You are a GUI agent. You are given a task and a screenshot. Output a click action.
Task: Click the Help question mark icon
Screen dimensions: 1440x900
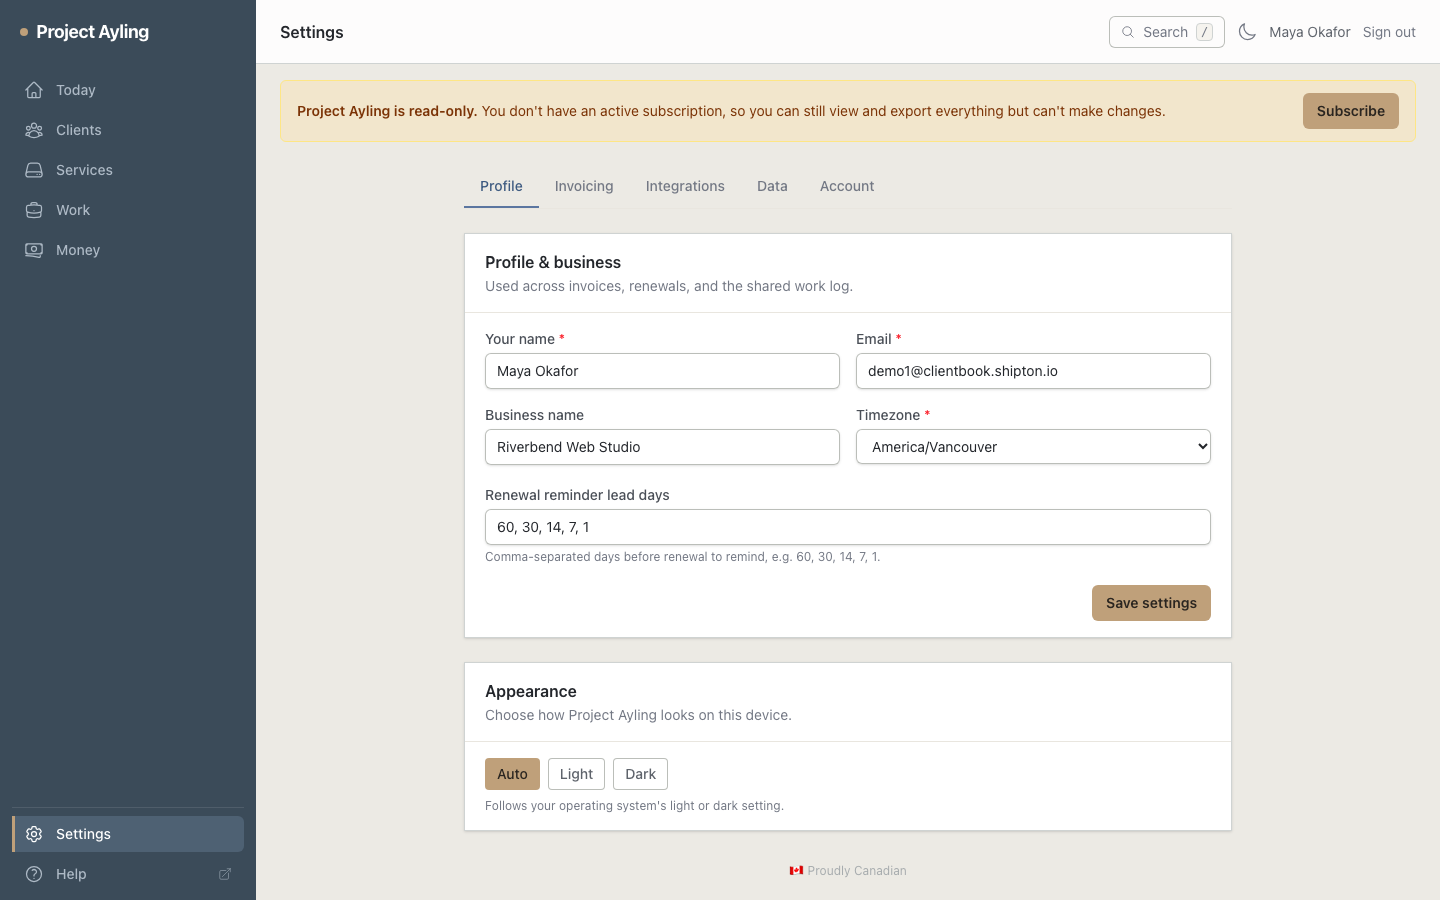(x=34, y=874)
